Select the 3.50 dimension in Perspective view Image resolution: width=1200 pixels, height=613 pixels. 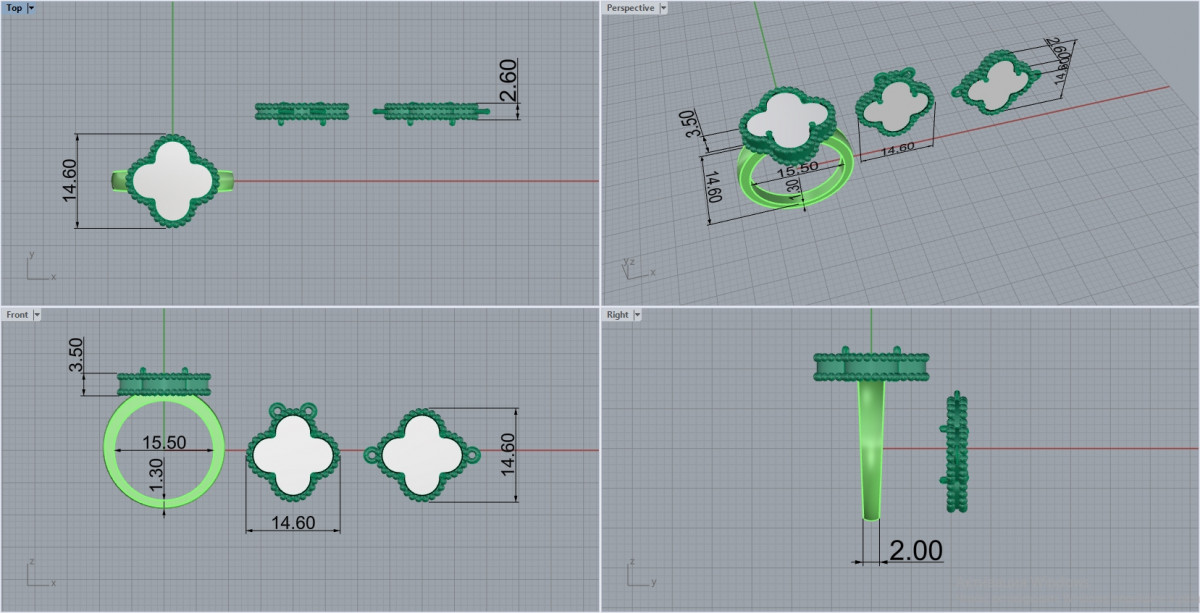click(688, 126)
